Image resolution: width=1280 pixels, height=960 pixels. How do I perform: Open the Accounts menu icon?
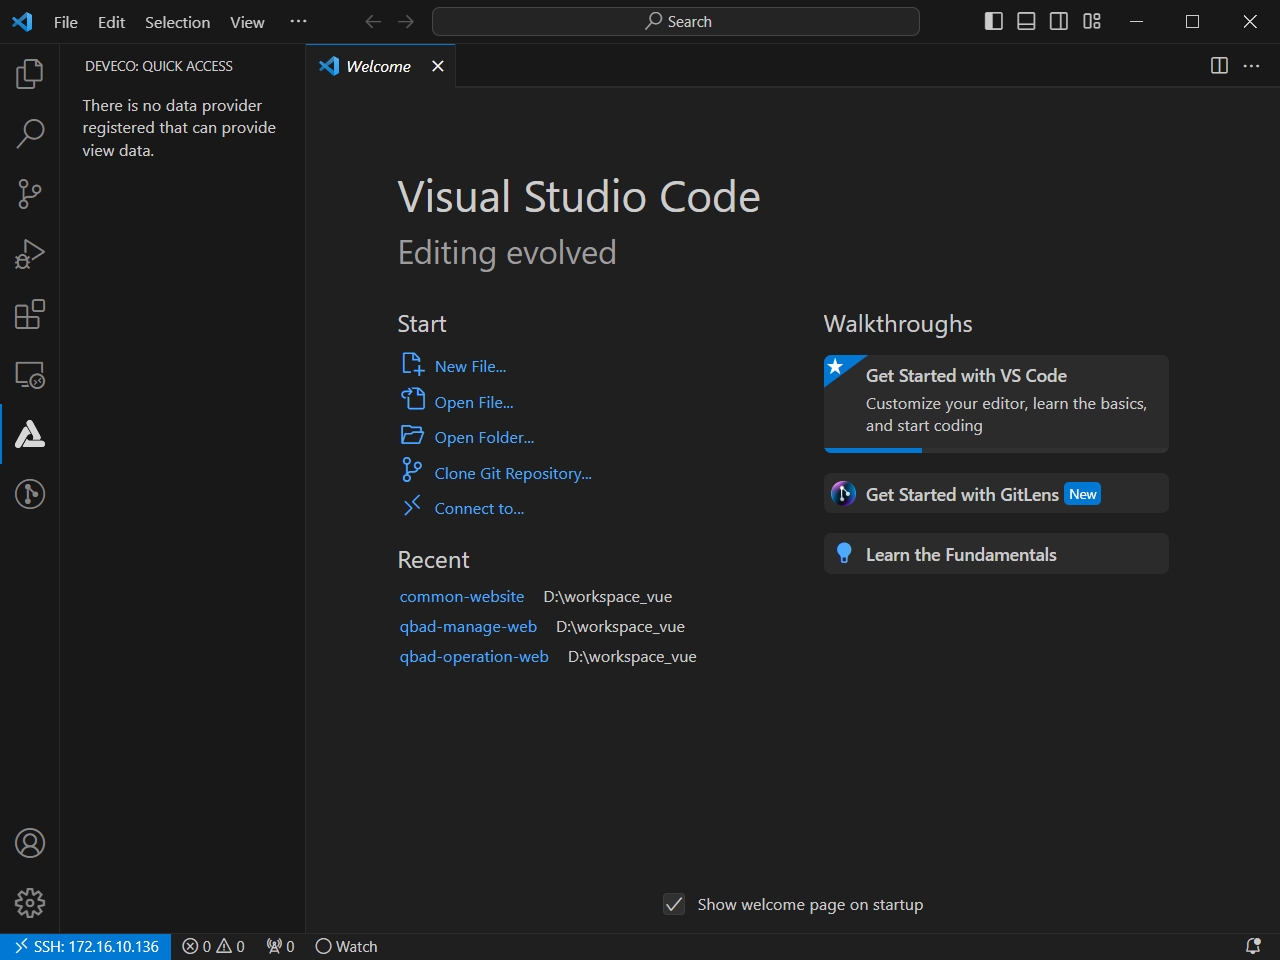click(30, 843)
